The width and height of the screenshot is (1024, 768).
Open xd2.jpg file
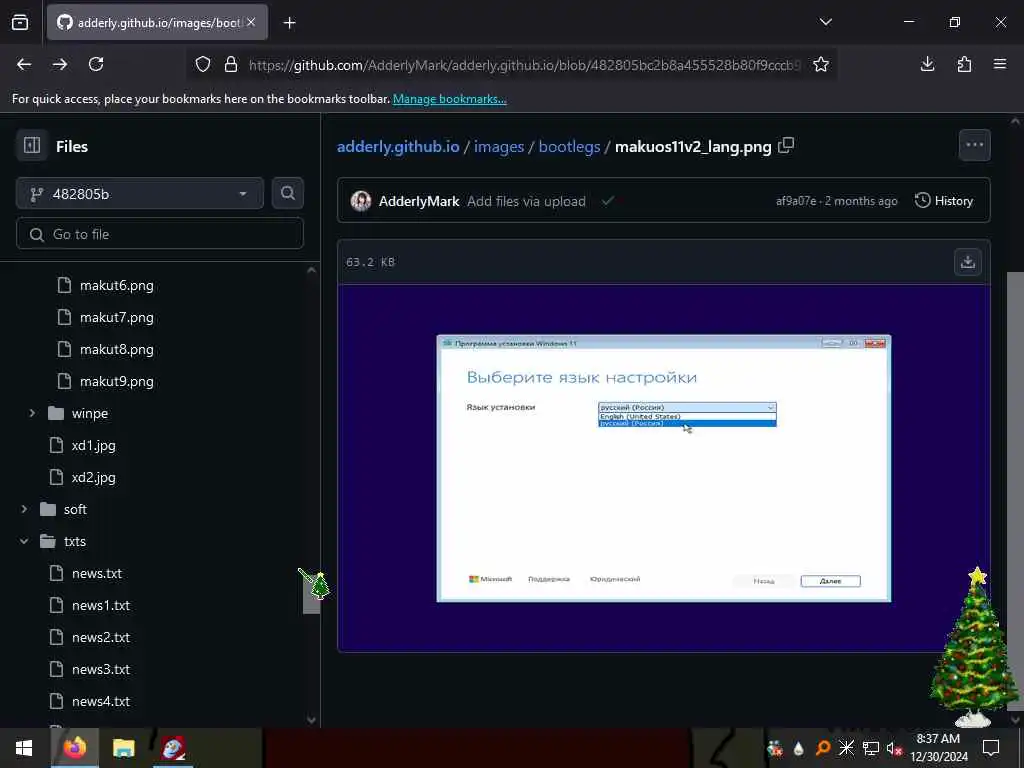[x=93, y=477]
